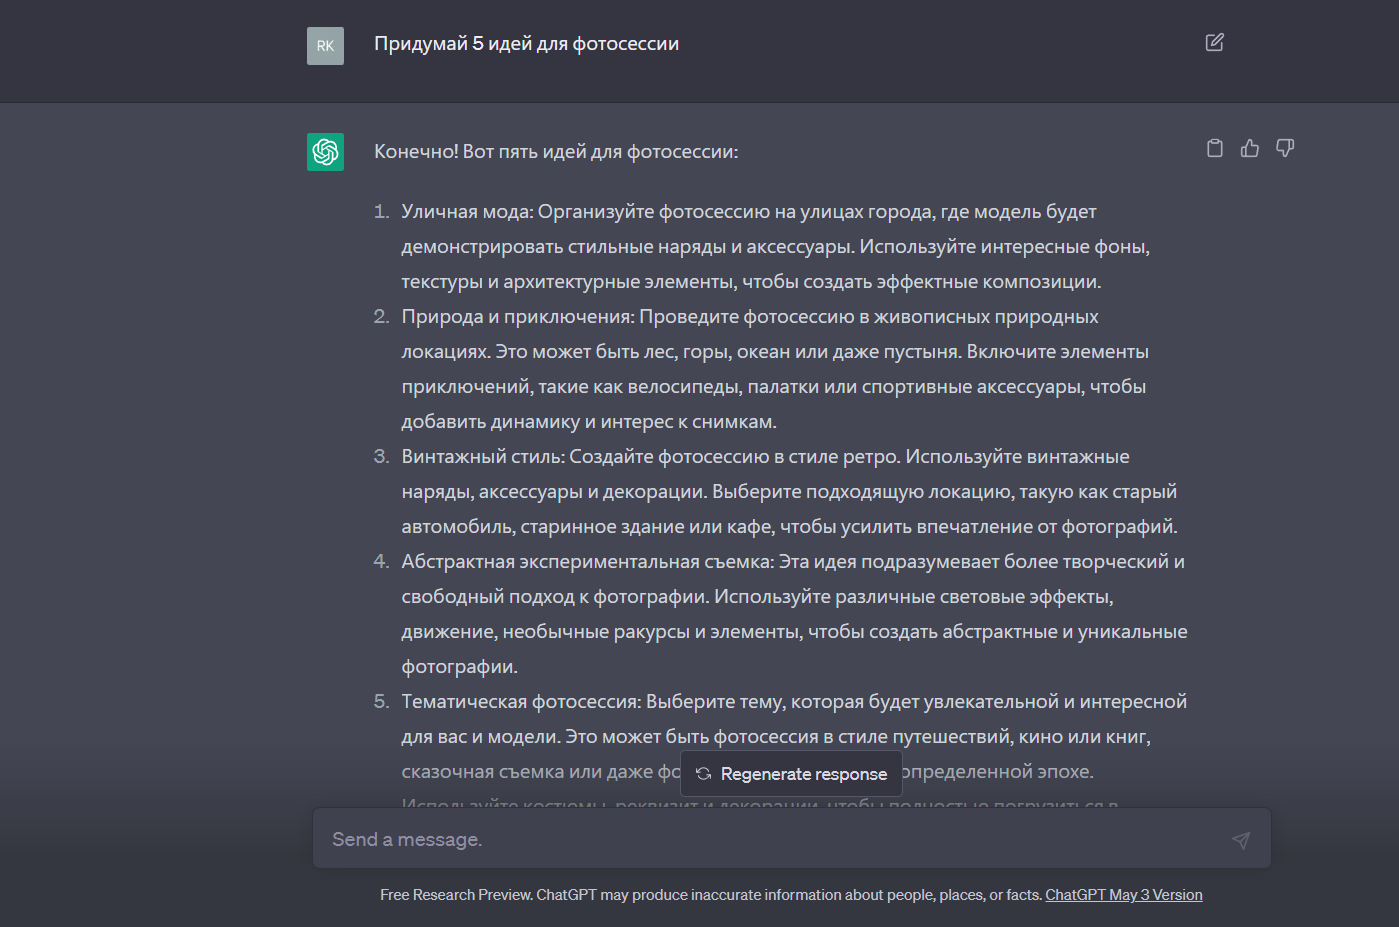1399x927 pixels.
Task: Click the "Уличная мода" list item heading
Action: 466,212
